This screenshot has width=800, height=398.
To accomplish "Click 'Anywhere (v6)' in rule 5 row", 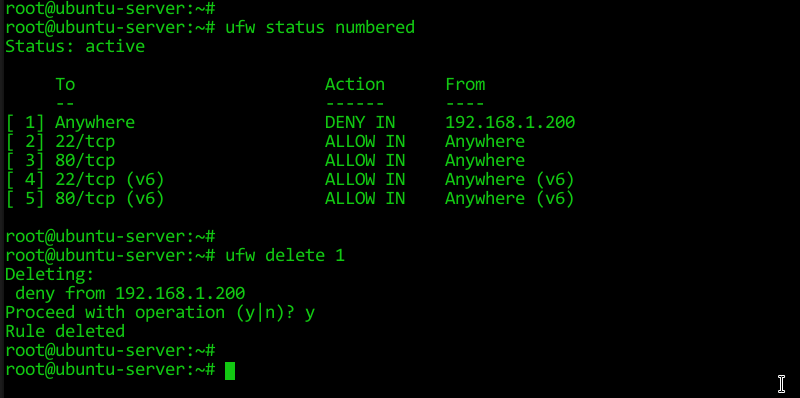I will point(510,198).
